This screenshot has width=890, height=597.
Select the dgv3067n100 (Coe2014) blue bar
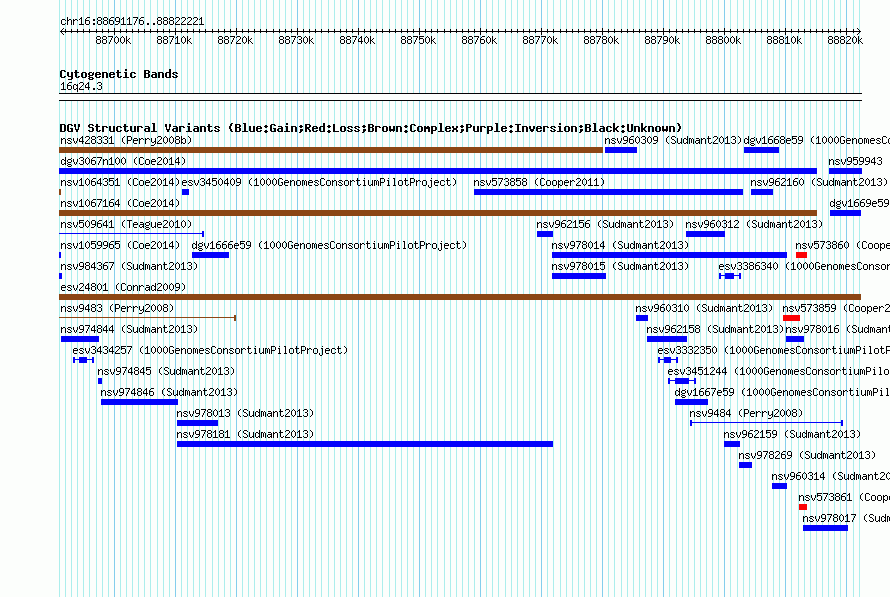(x=438, y=171)
